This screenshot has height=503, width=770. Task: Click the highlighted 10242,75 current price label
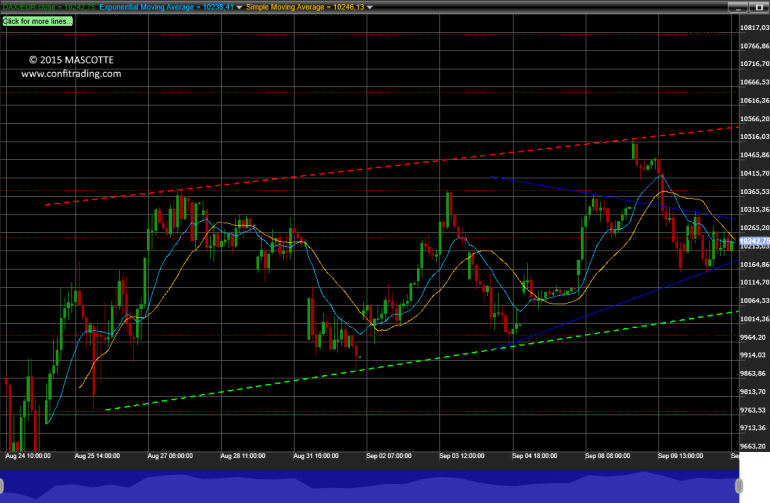pyautogui.click(x=754, y=241)
